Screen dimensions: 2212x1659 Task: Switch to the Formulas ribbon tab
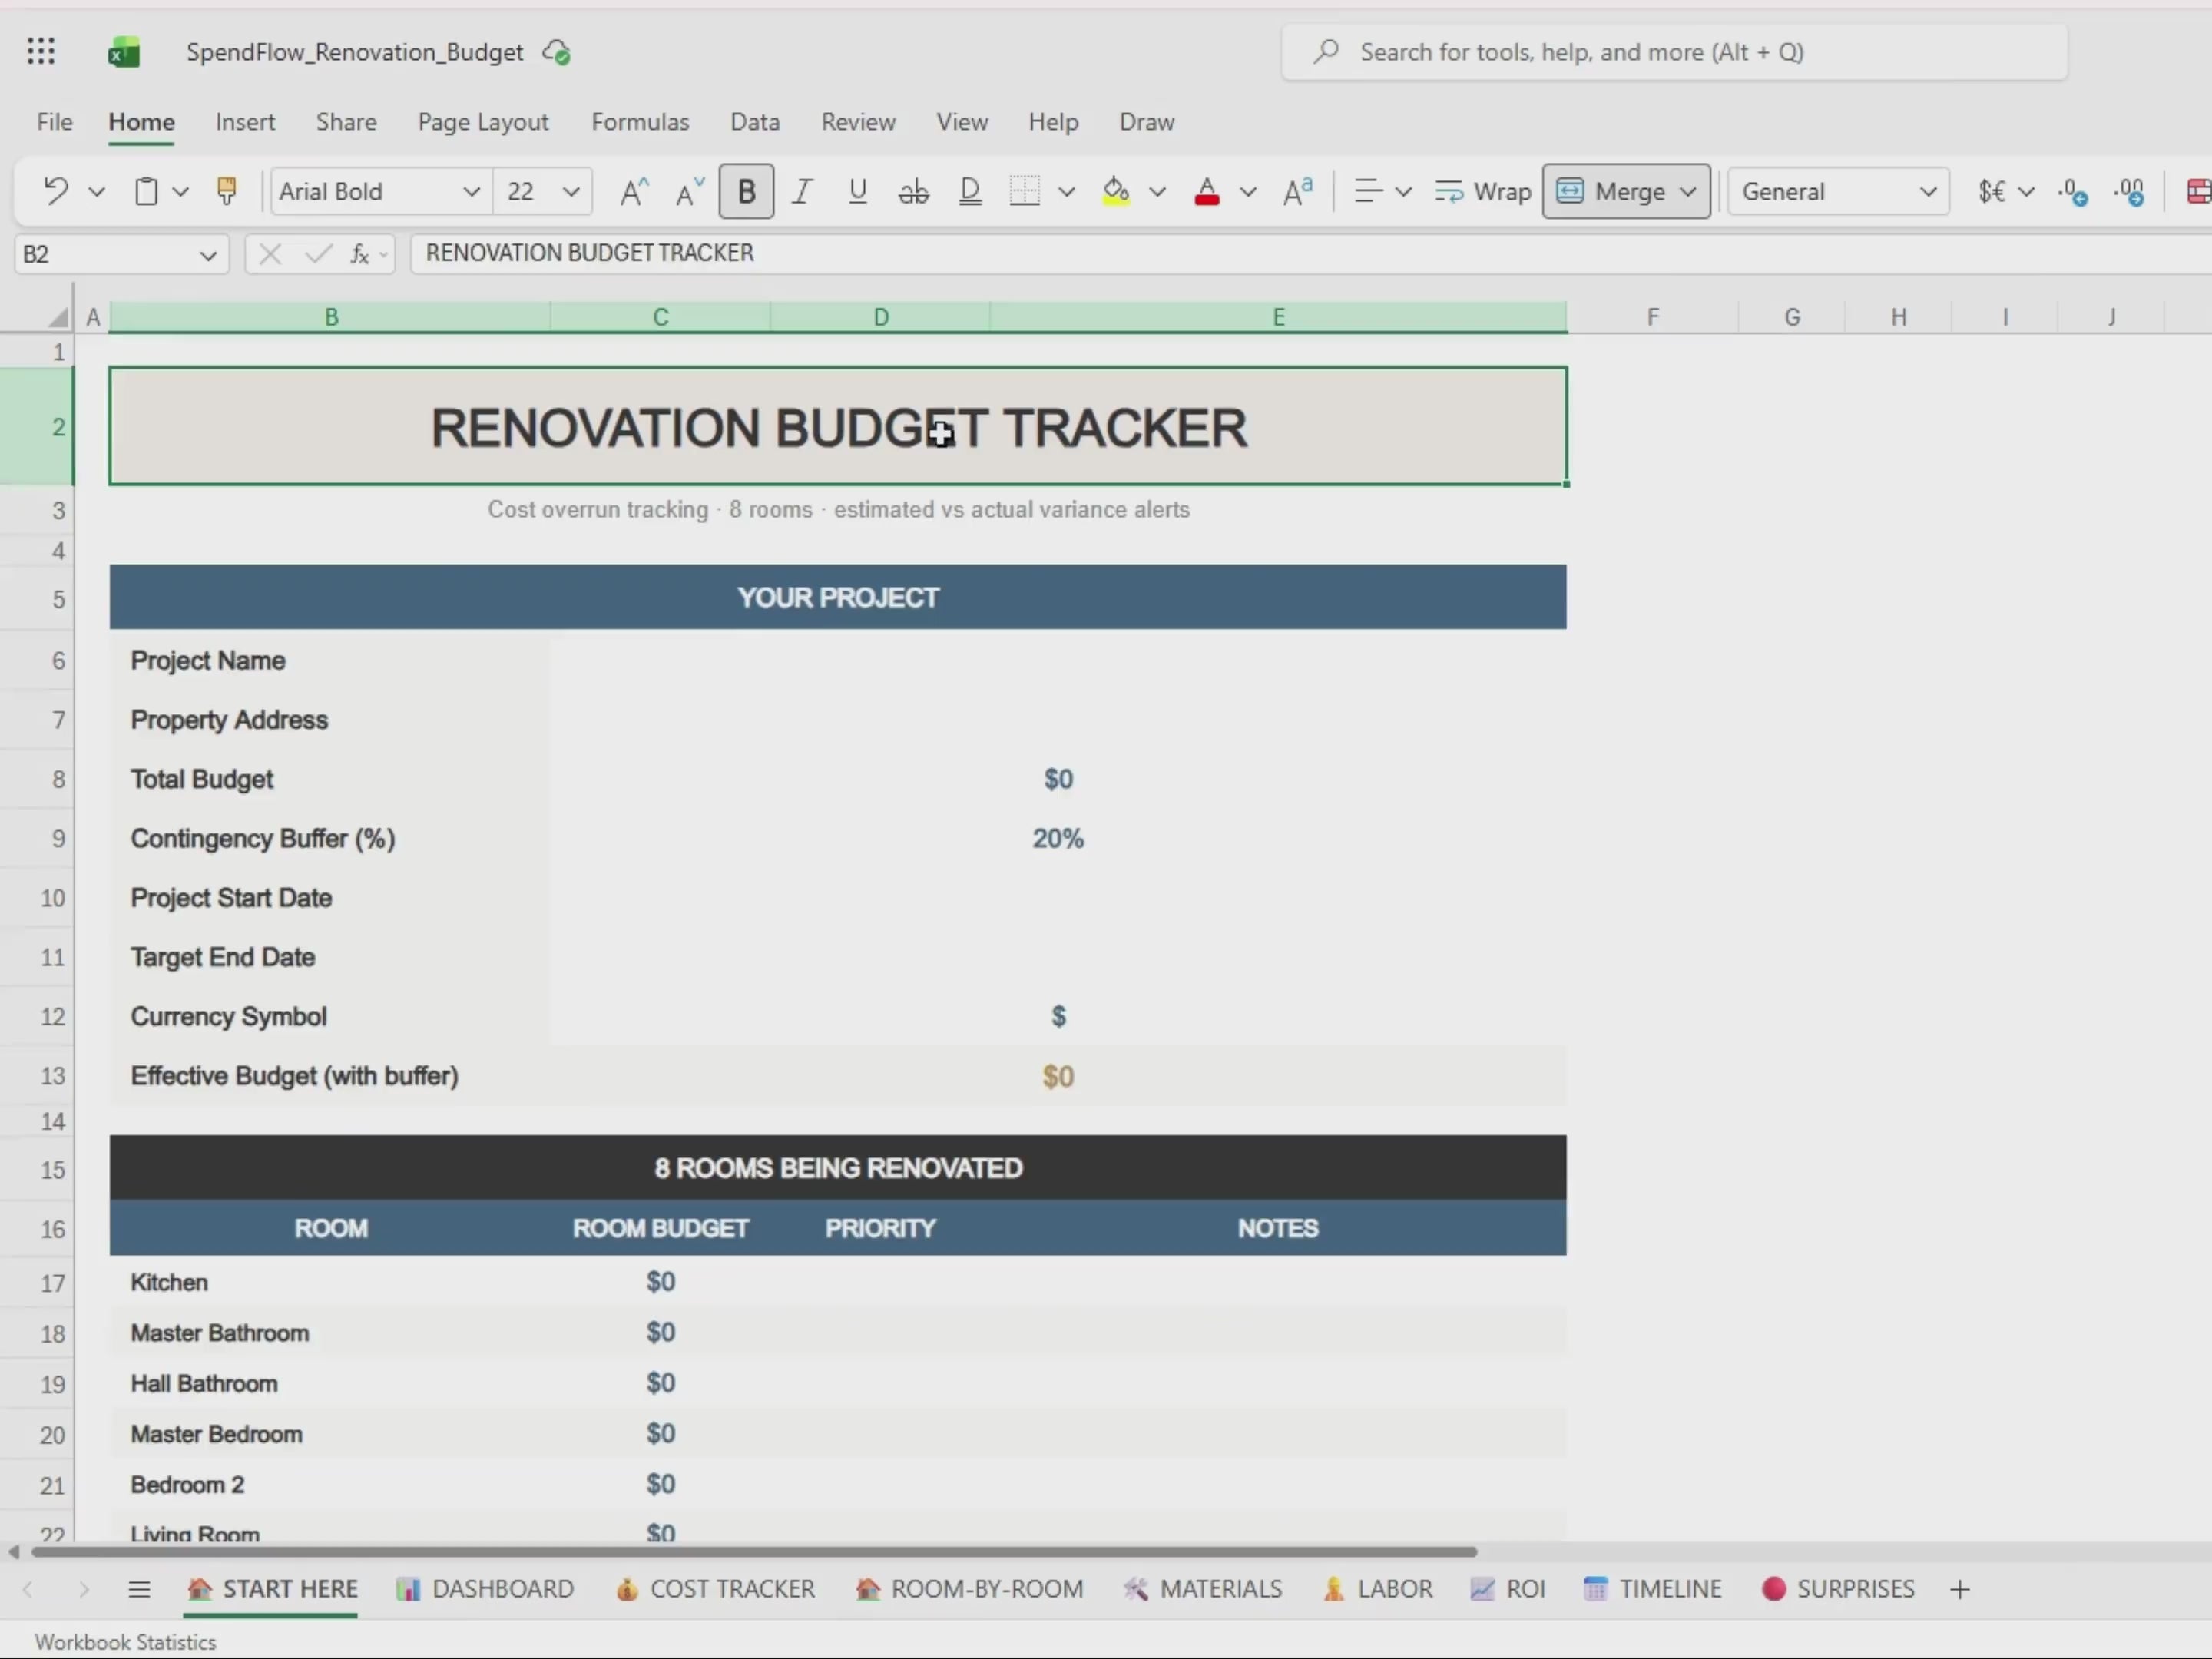pyautogui.click(x=640, y=122)
